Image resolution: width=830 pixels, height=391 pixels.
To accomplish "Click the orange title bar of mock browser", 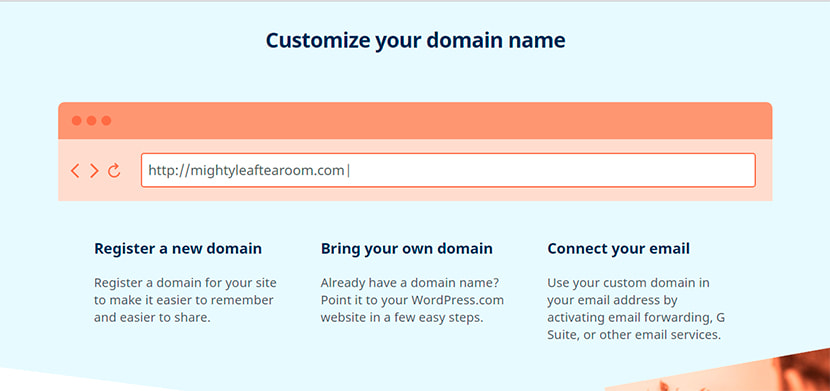I will pyautogui.click(x=415, y=121).
